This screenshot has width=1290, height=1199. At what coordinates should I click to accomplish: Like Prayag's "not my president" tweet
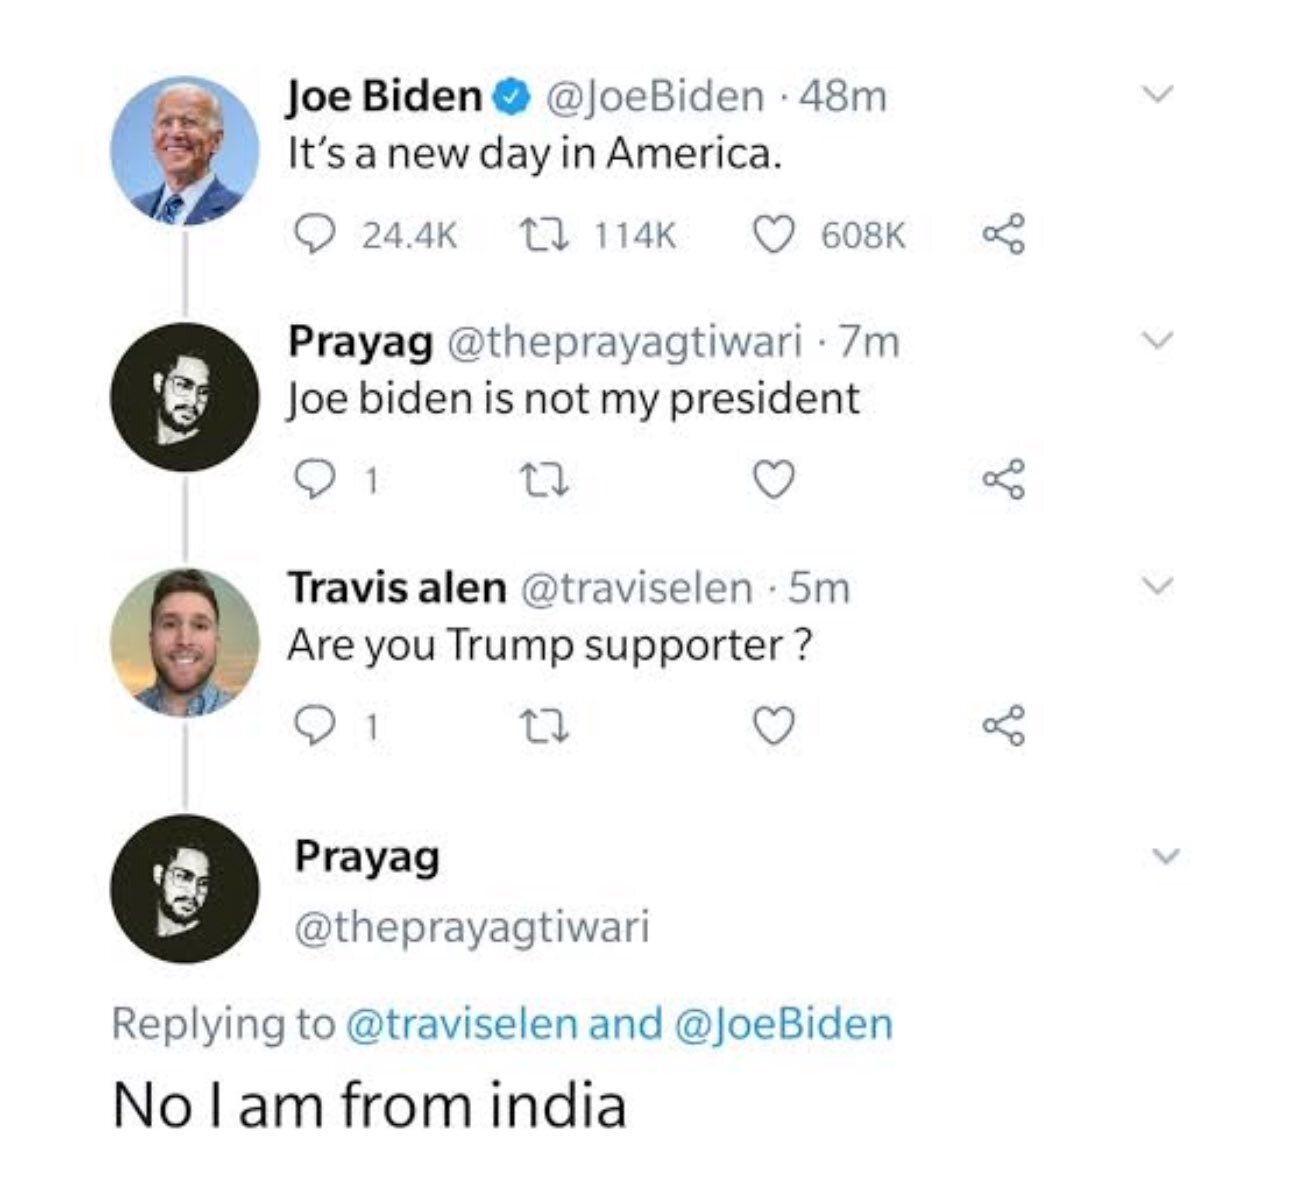773,481
